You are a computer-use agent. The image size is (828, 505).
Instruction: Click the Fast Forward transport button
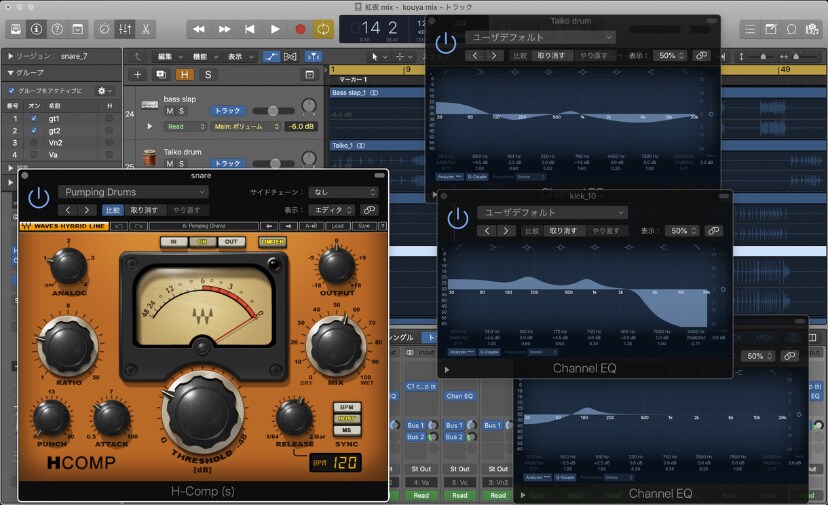tap(224, 29)
